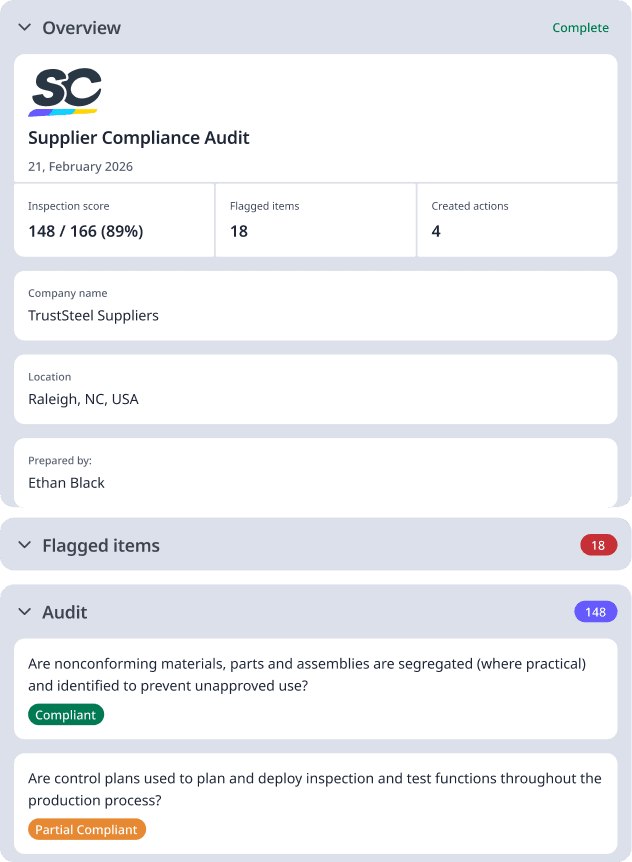Click the chevron beside Overview
This screenshot has width=632, height=862.
pyautogui.click(x=23, y=28)
